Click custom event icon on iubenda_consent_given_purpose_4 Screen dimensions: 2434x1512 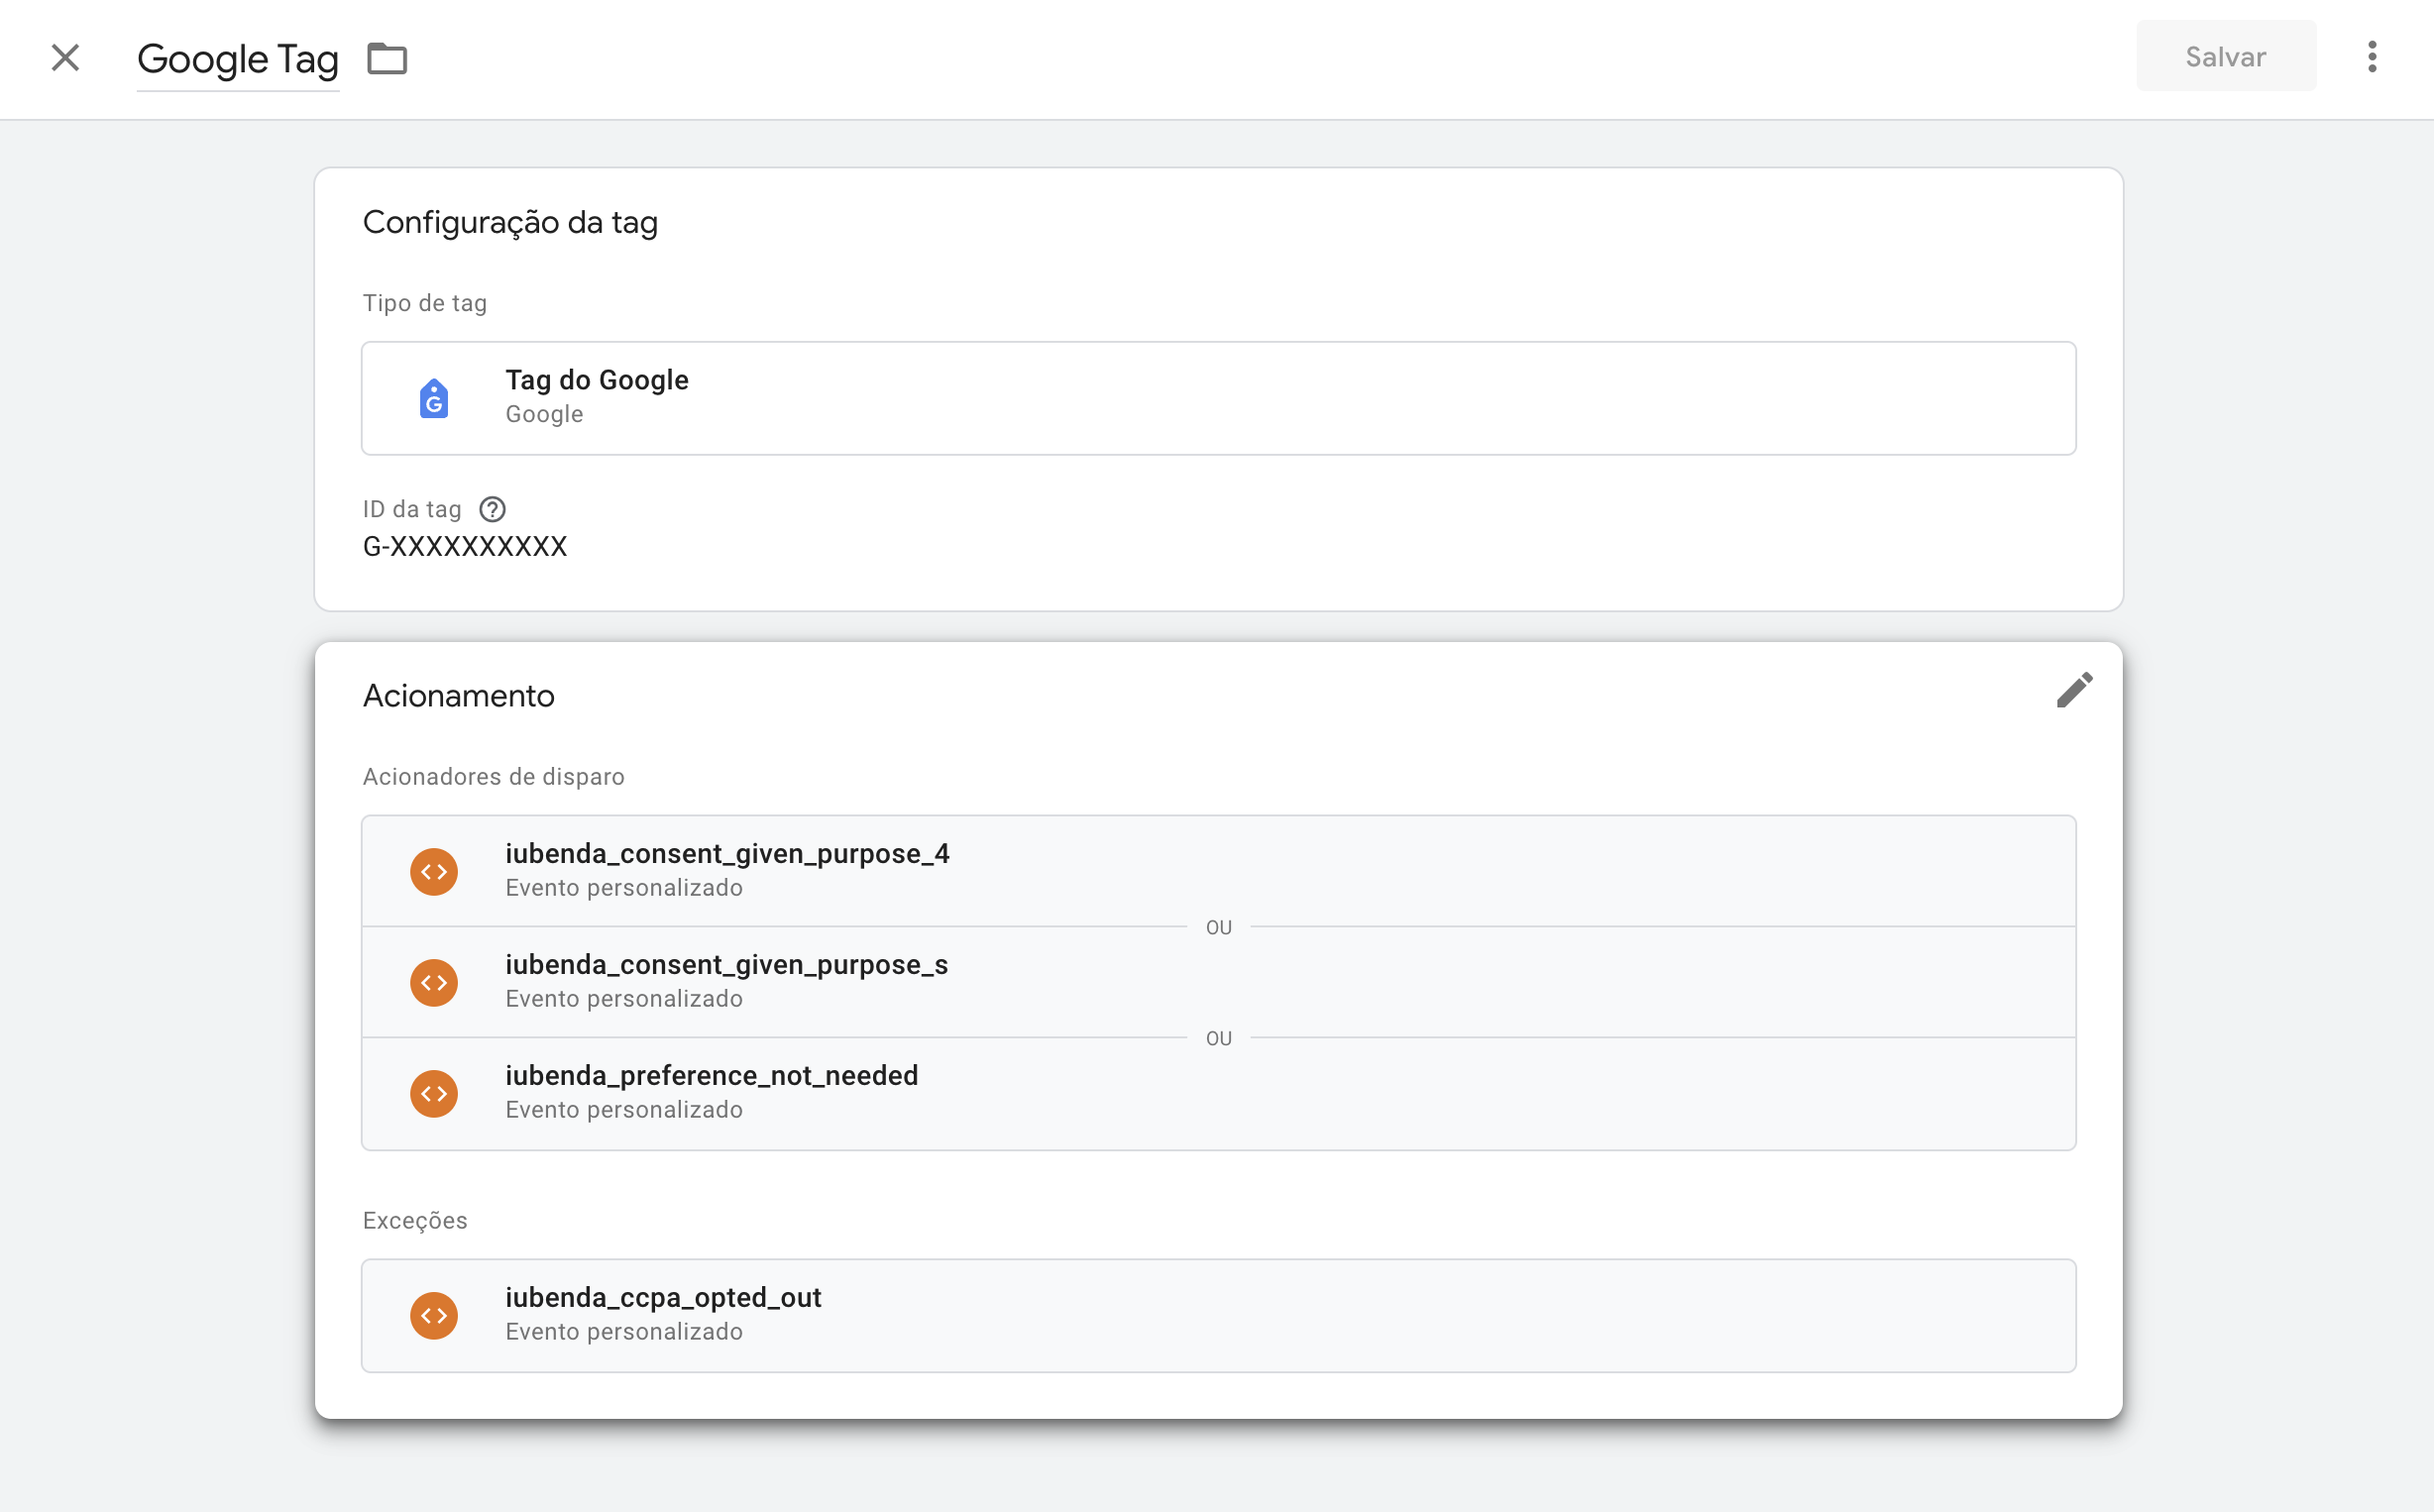click(x=434, y=871)
